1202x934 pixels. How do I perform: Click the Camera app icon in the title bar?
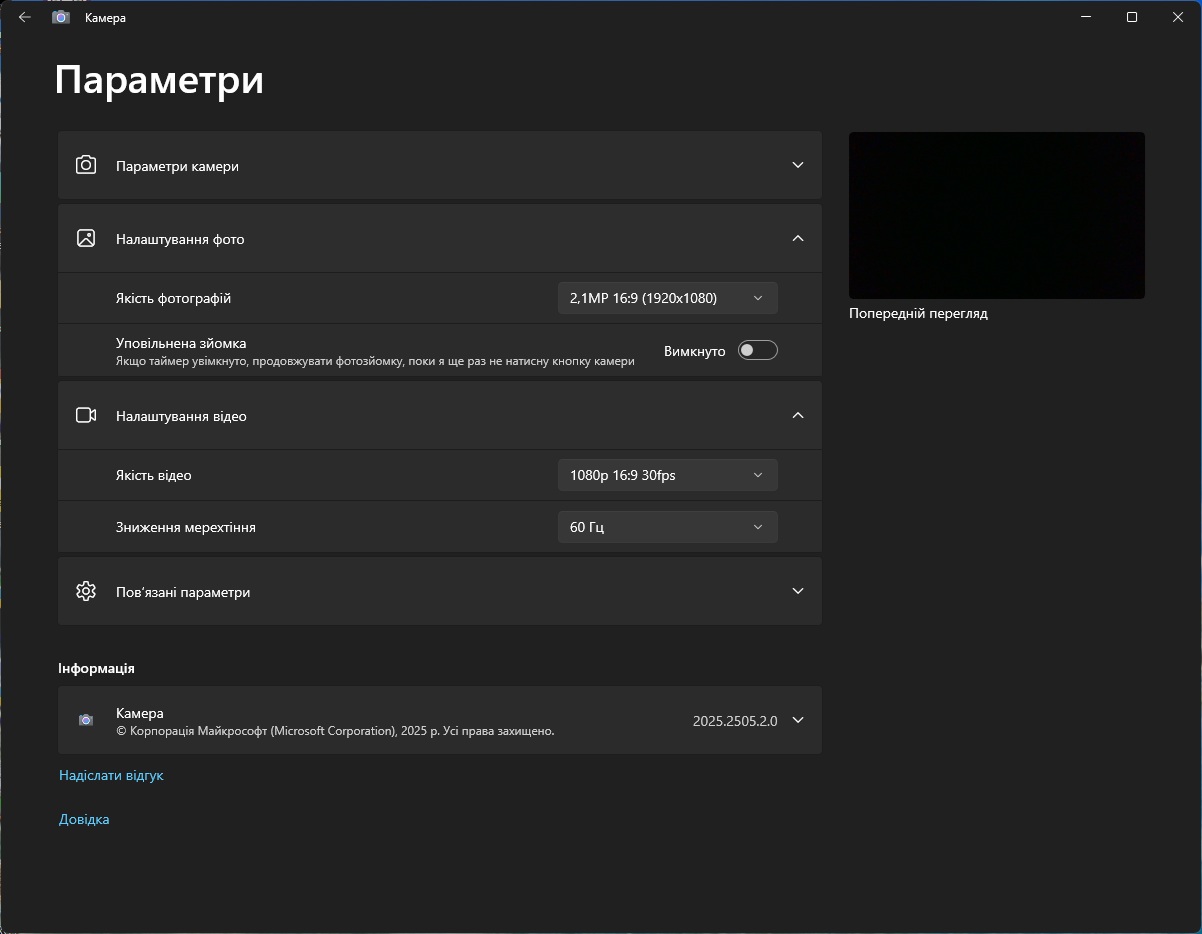pos(61,17)
